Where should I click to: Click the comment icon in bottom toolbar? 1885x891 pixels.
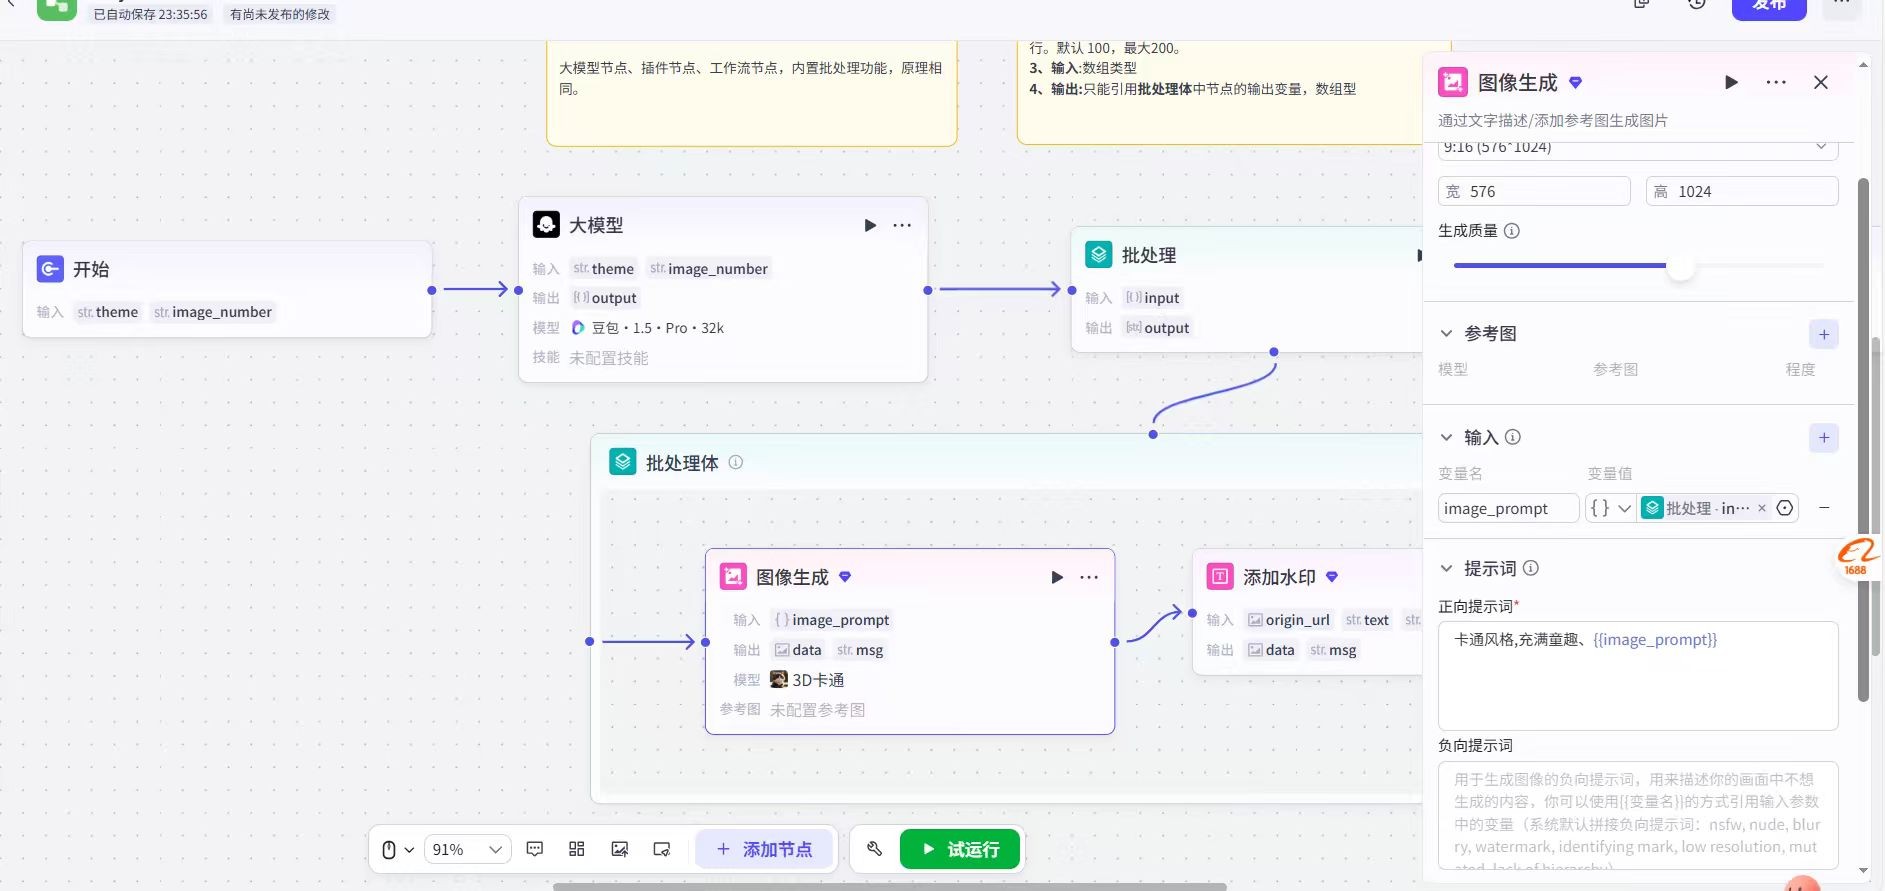click(535, 849)
